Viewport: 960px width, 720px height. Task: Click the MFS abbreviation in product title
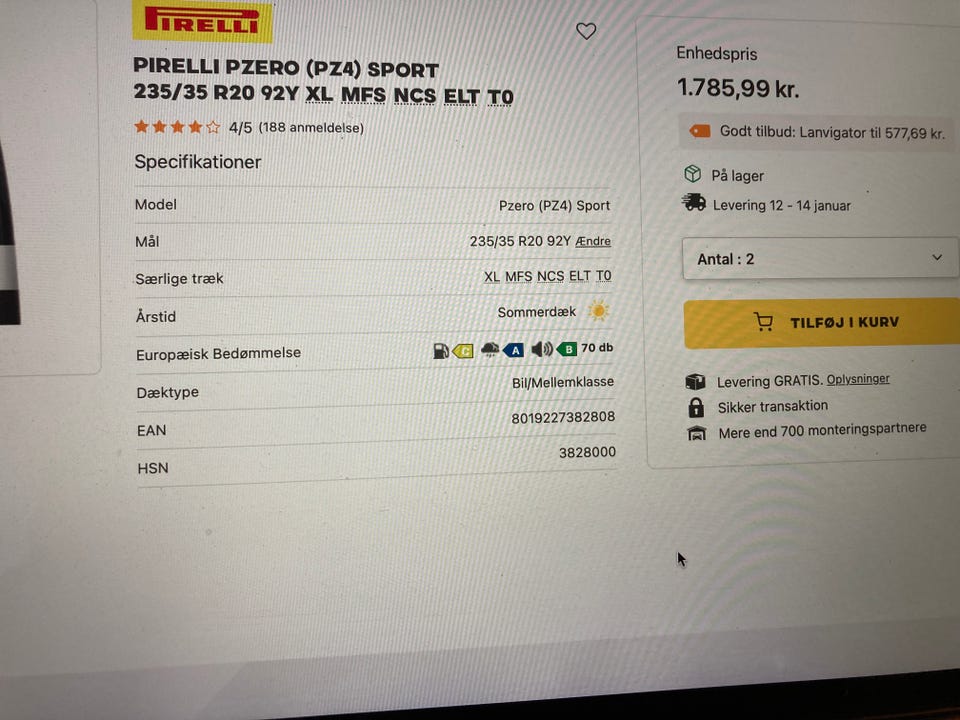tap(363, 95)
